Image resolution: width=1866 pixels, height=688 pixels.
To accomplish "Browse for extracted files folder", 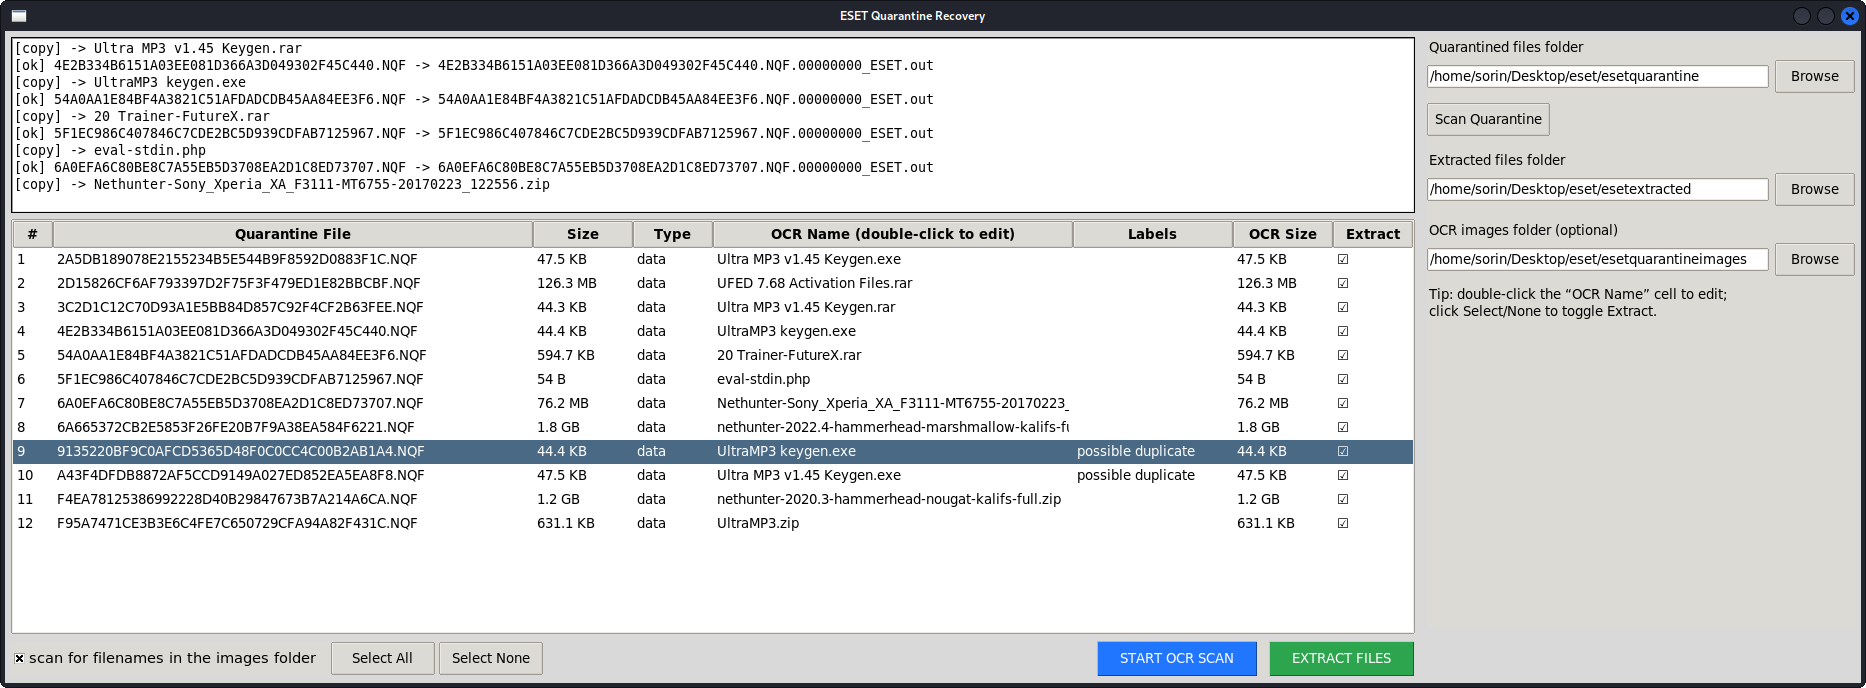I will point(1814,189).
